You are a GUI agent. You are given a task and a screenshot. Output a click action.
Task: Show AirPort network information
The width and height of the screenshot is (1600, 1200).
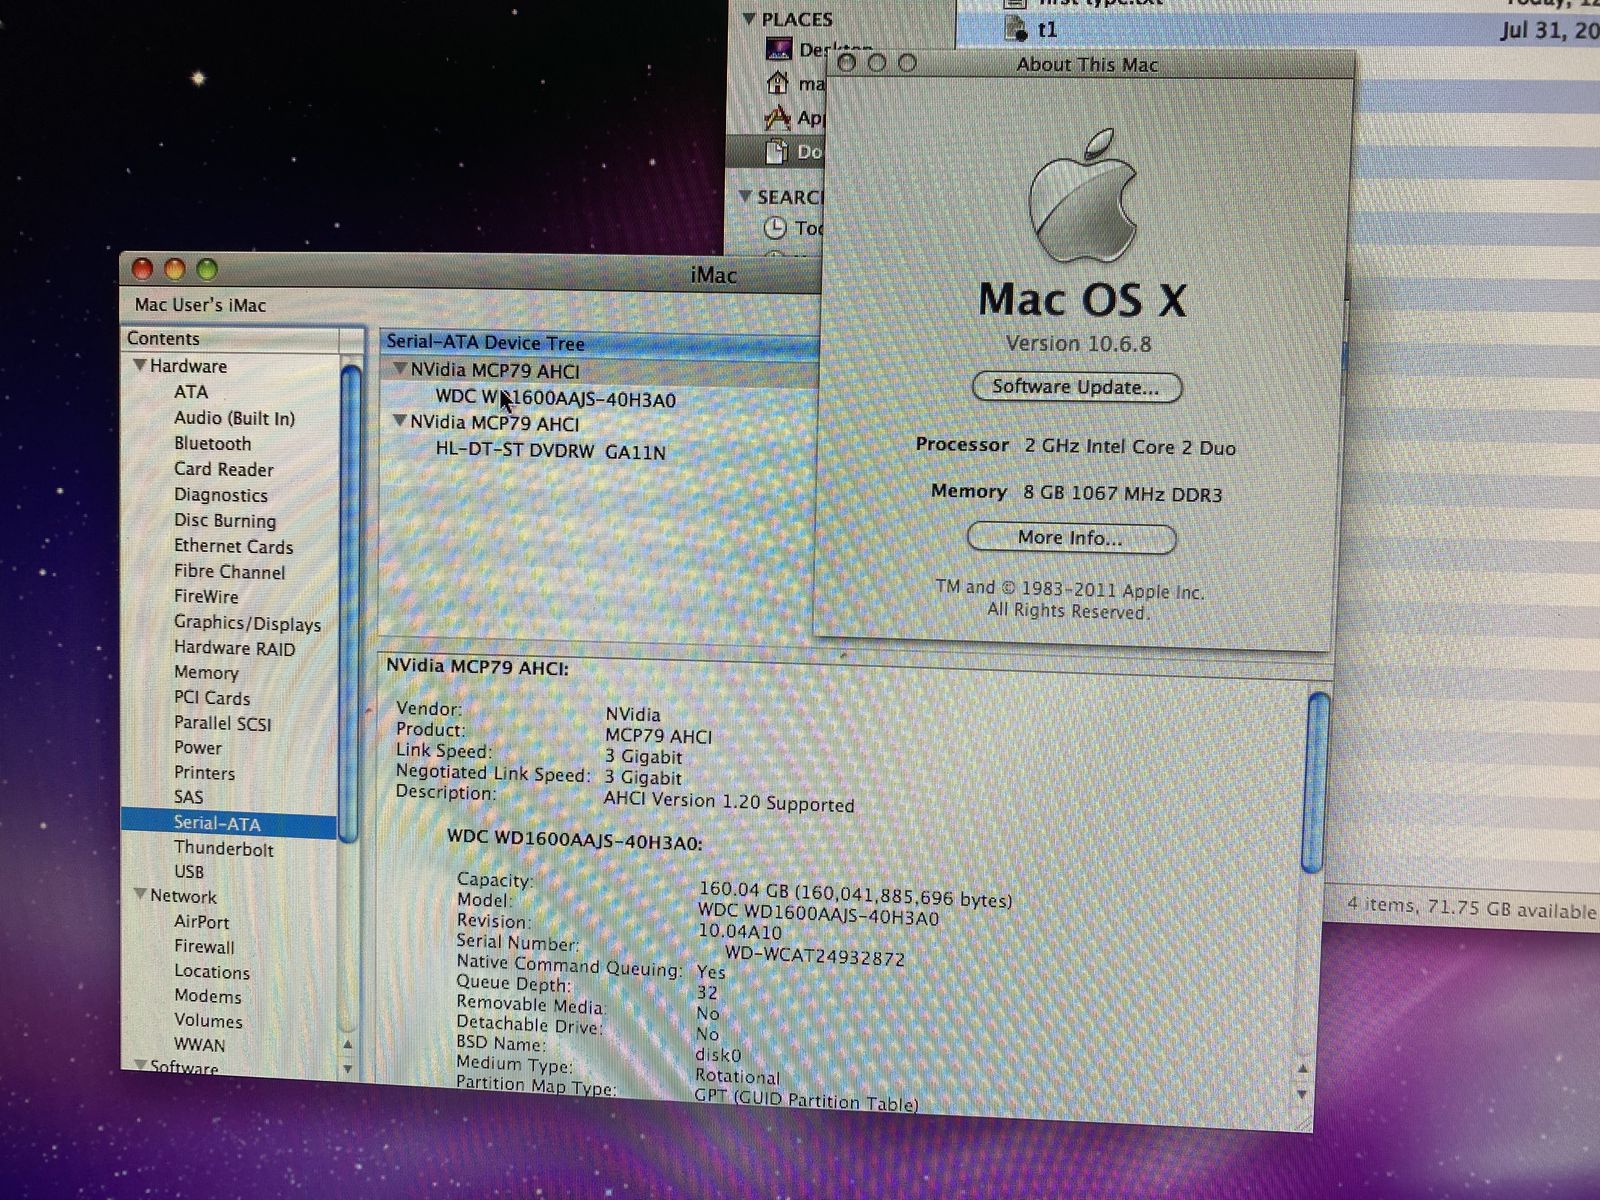(201, 922)
